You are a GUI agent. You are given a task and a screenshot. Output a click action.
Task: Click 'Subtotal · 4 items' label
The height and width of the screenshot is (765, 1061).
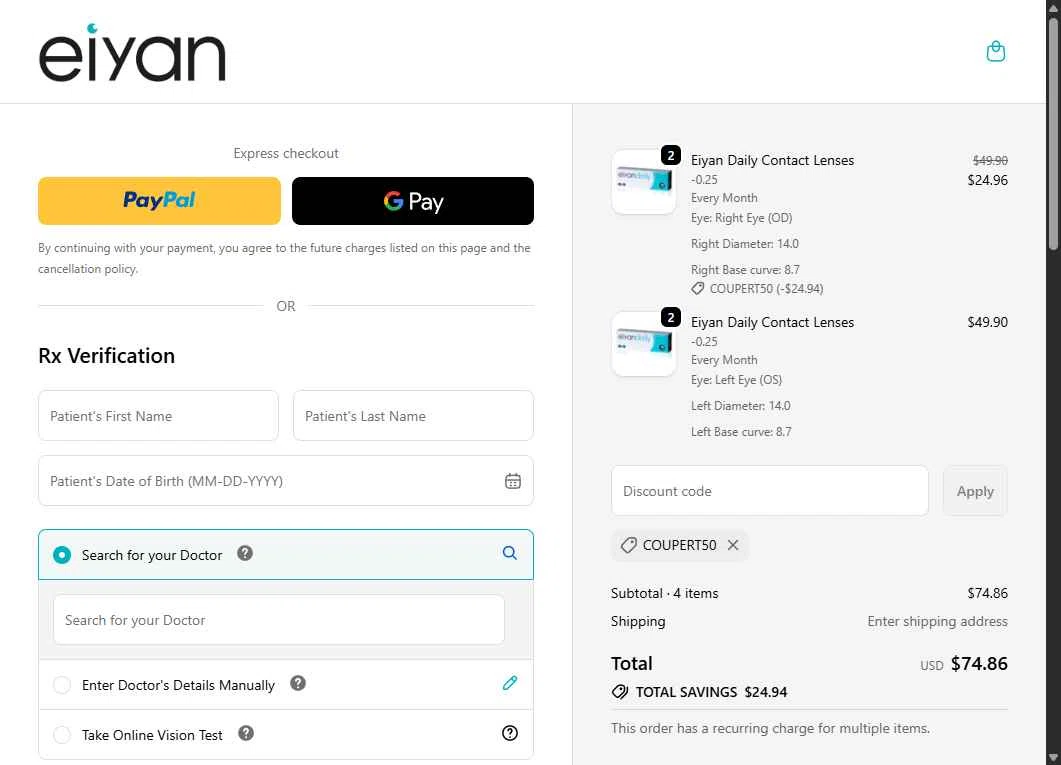[x=664, y=593]
